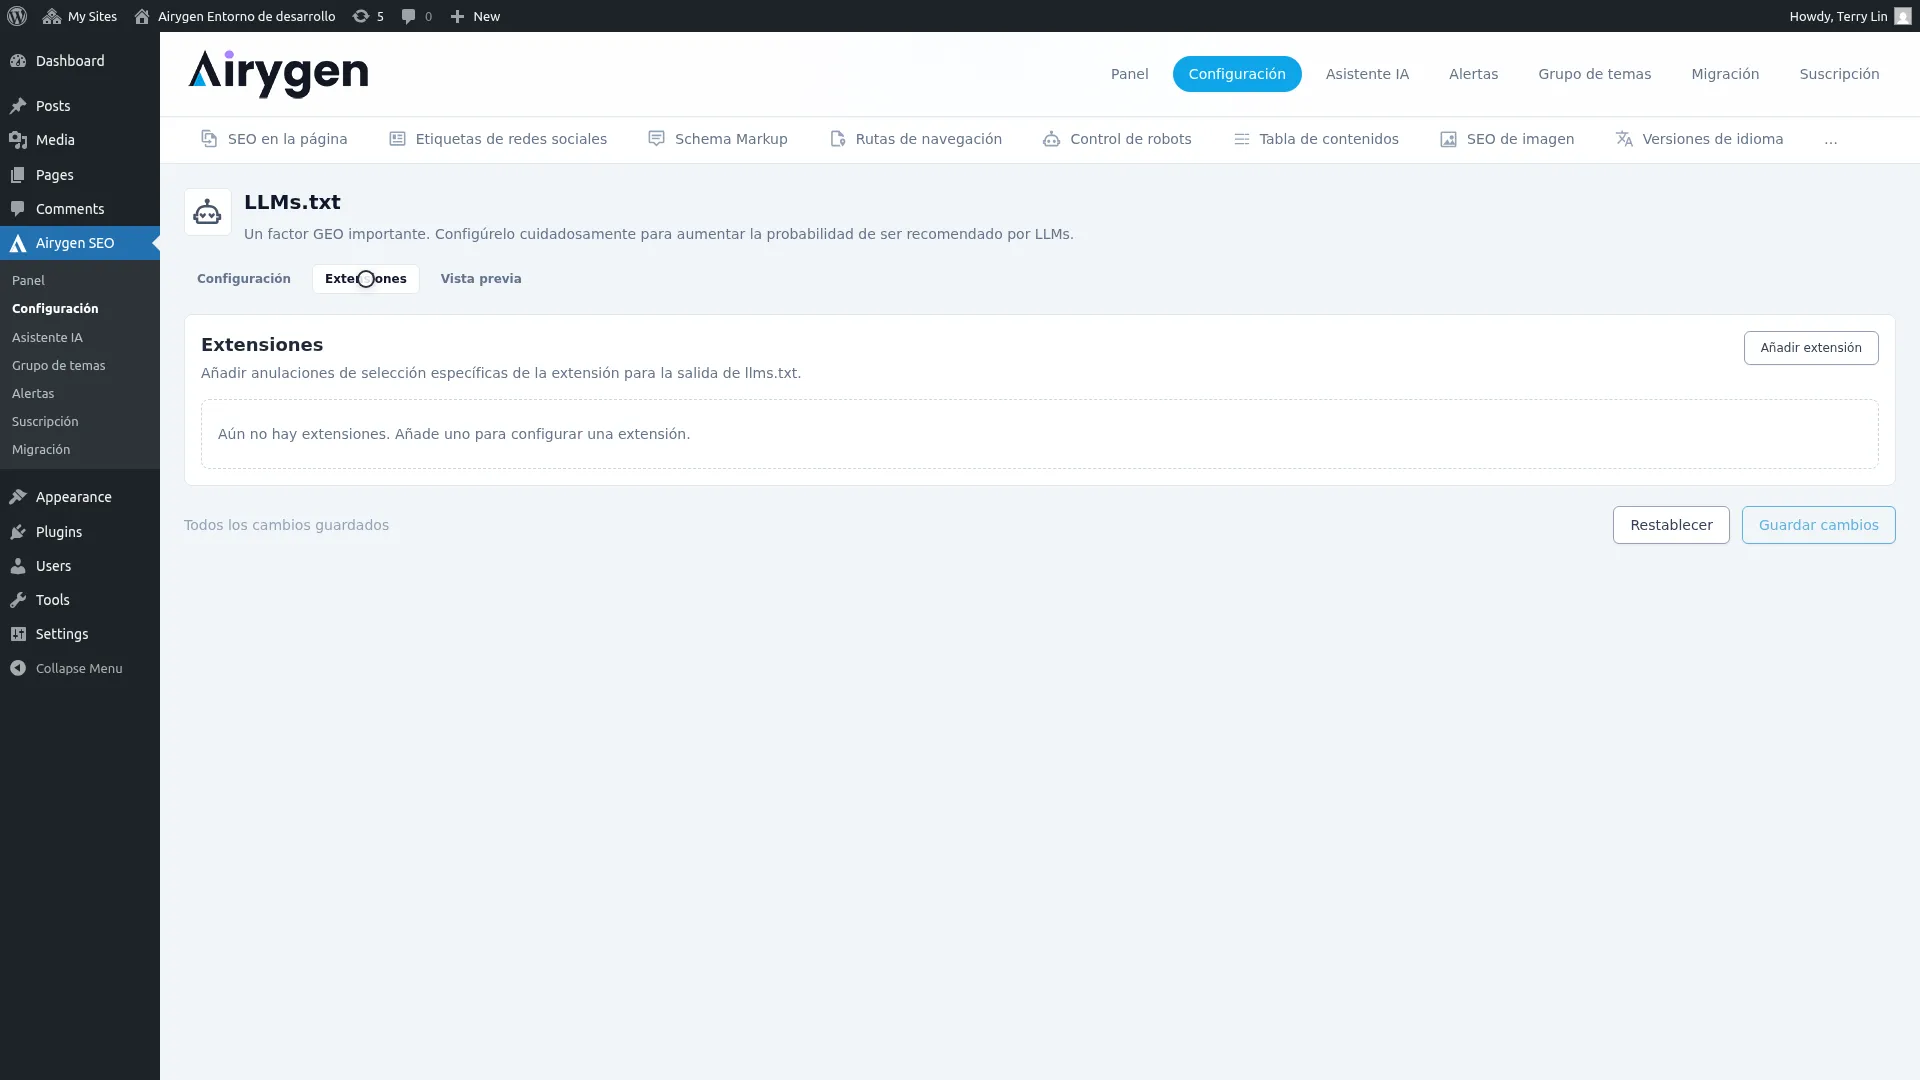Switch to Migración top tab

tap(1725, 74)
